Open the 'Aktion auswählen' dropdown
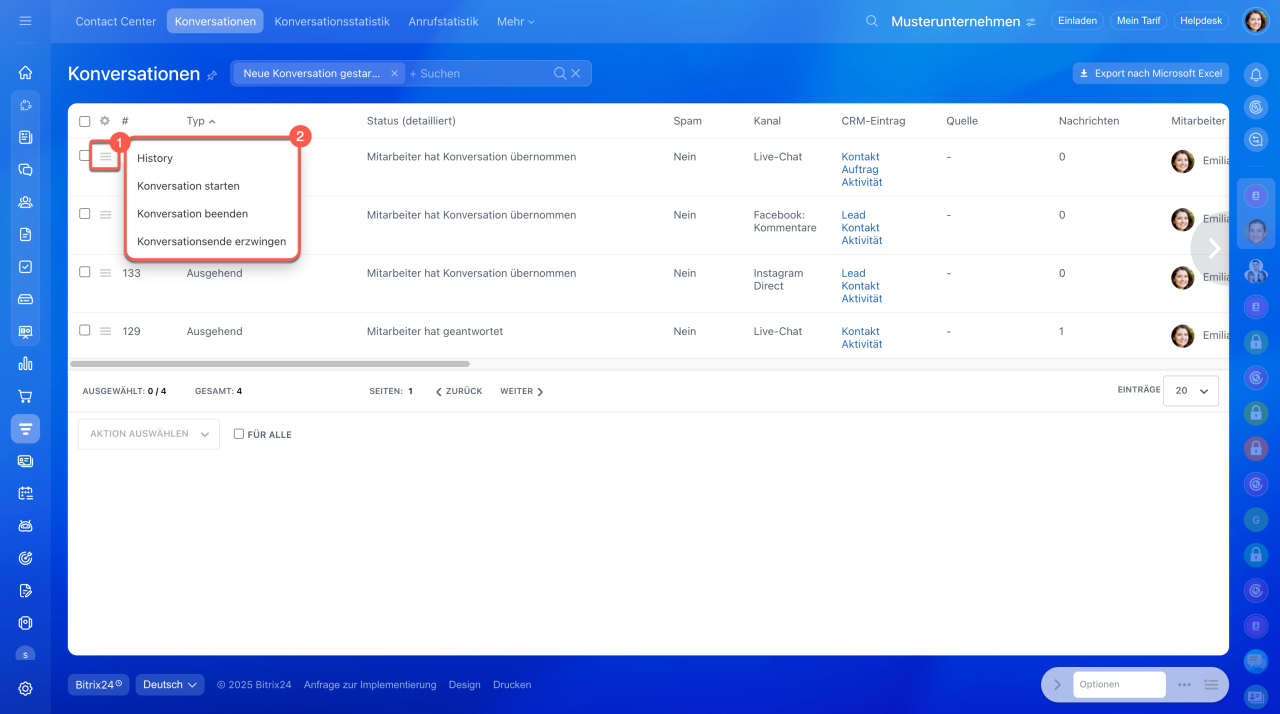The image size is (1280, 714). point(149,434)
